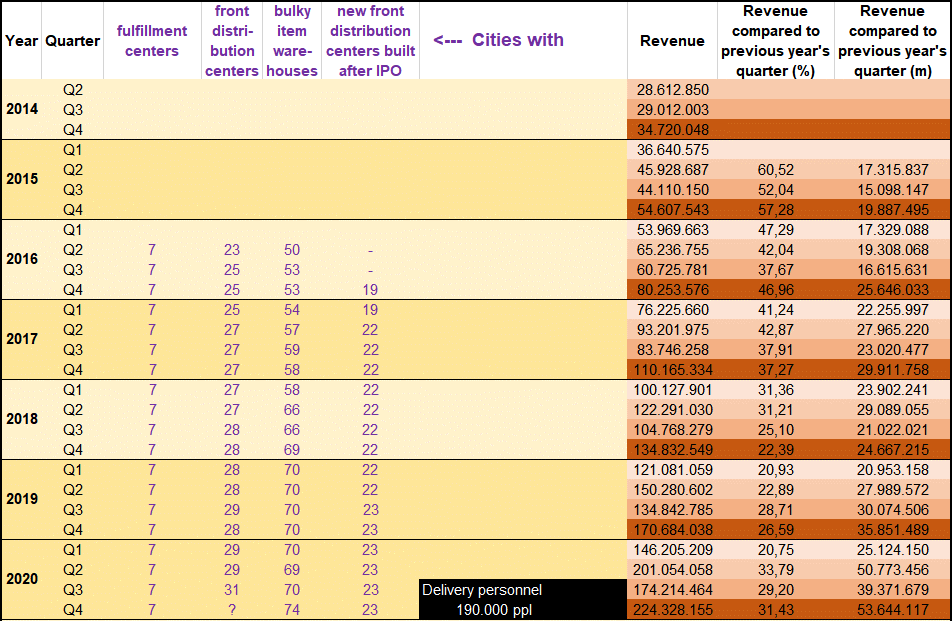
Task: Click bulky warehouses value 74
Action: tap(292, 610)
